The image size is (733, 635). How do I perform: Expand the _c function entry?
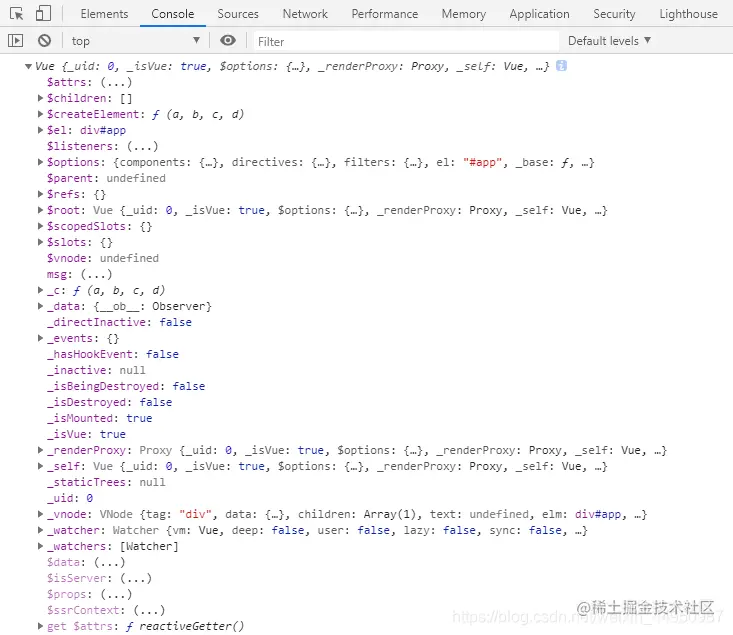tap(40, 290)
